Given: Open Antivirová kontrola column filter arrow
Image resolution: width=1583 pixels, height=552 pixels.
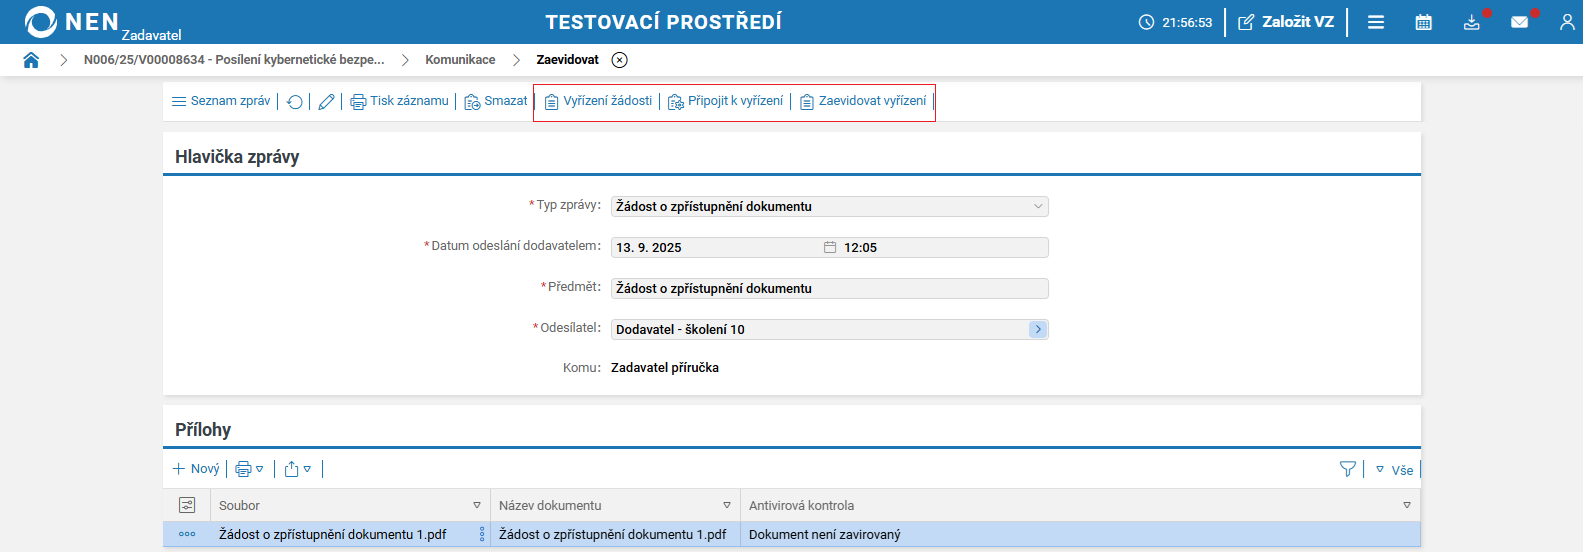Looking at the screenshot, I should pos(1407,505).
